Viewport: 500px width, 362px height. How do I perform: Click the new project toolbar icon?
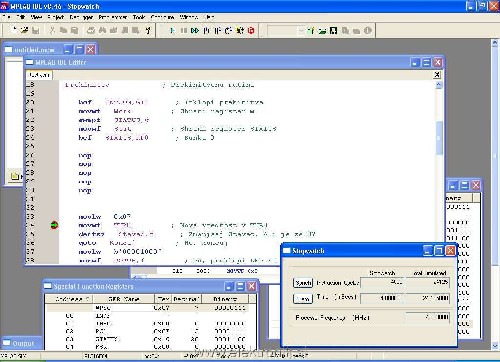(311, 31)
